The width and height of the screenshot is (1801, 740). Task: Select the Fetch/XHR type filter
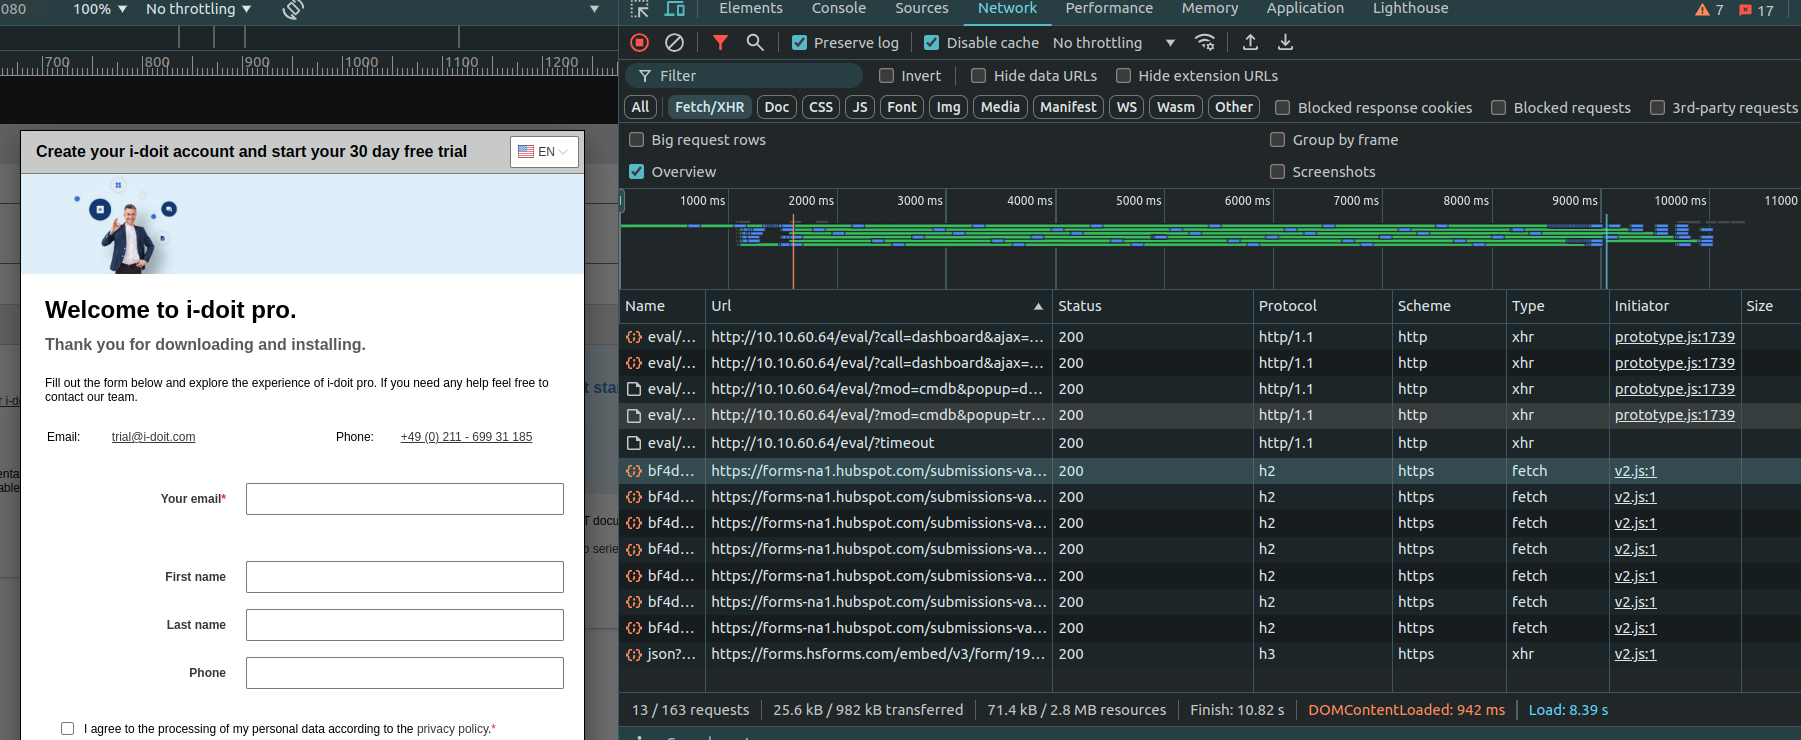click(709, 107)
